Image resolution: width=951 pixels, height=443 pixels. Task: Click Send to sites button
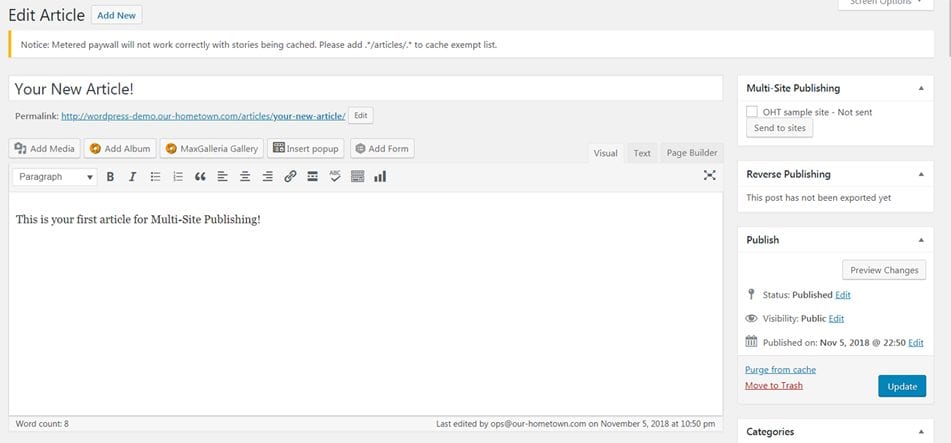pyautogui.click(x=779, y=128)
